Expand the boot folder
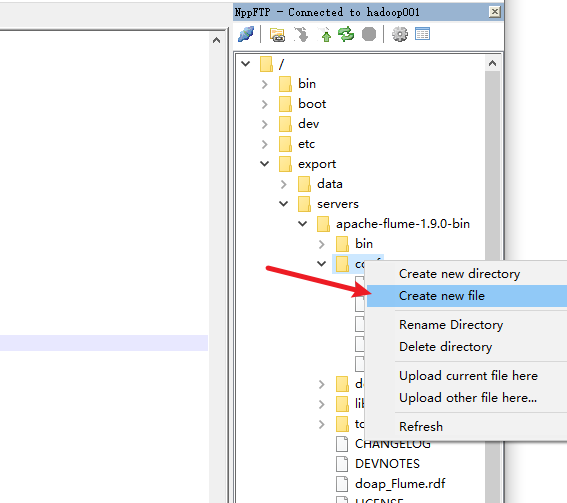The width and height of the screenshot is (567, 503). click(x=265, y=104)
